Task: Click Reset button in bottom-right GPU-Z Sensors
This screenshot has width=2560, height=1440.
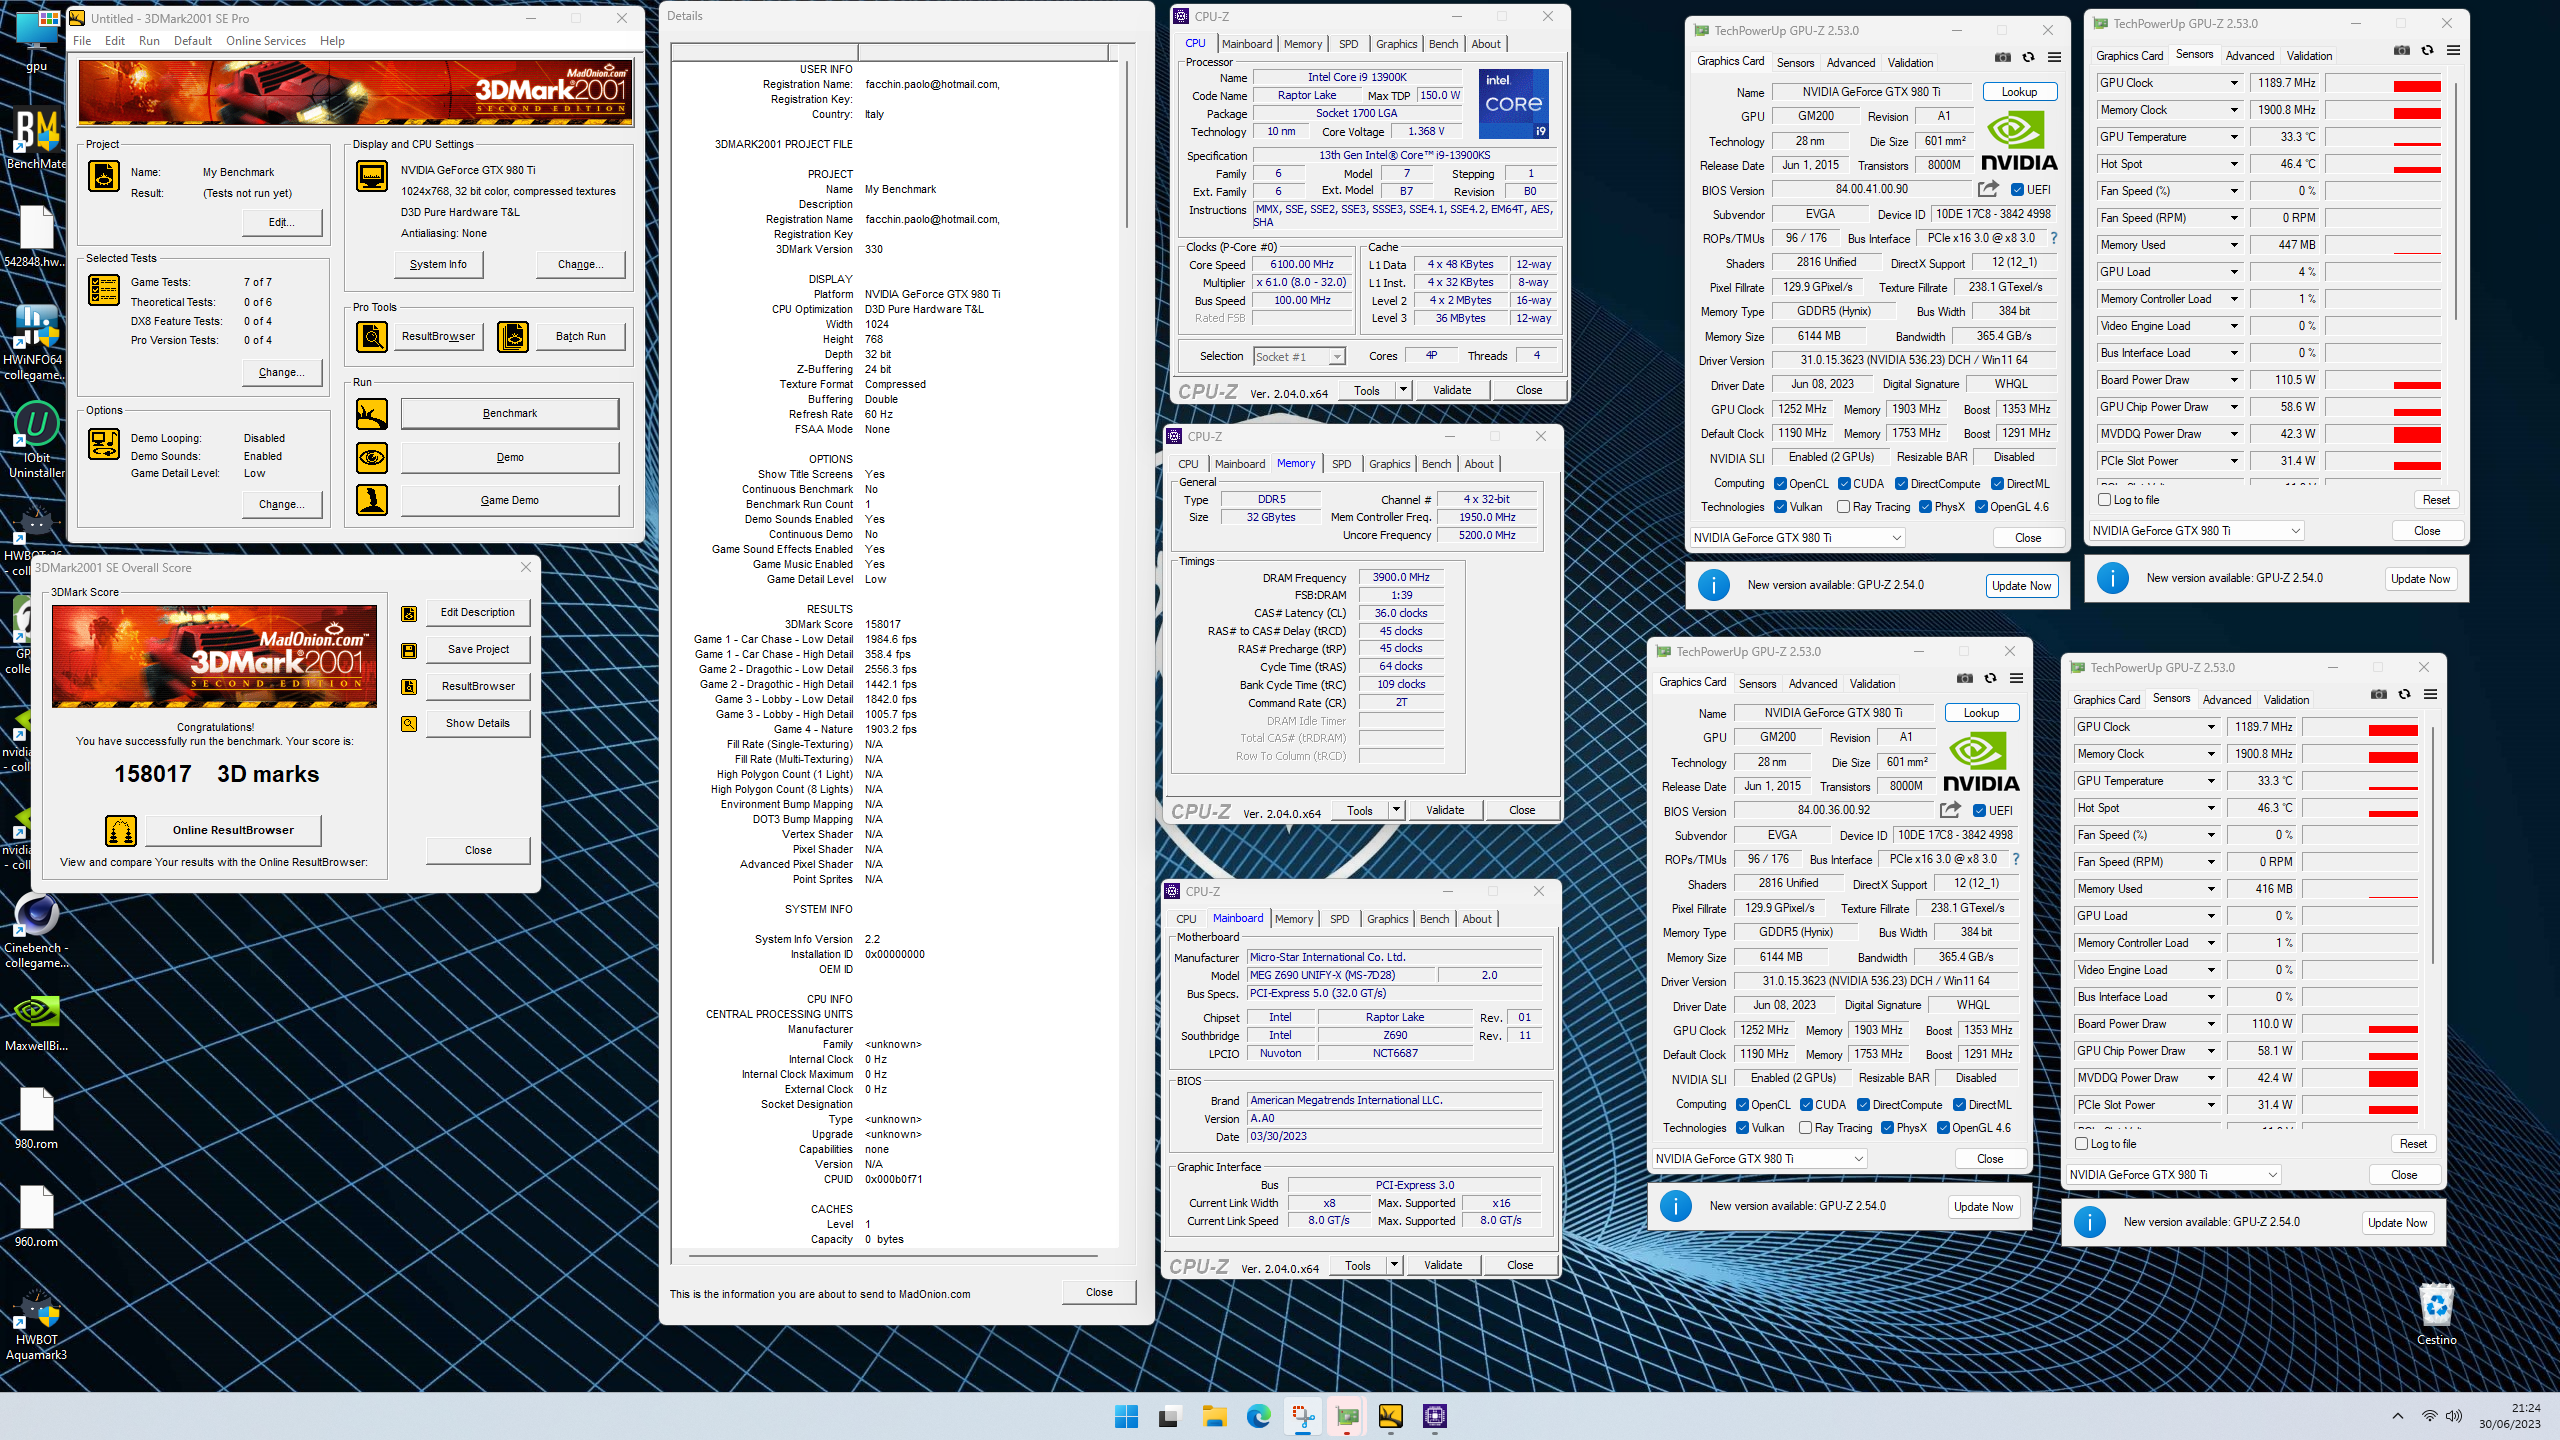Action: (2413, 1144)
